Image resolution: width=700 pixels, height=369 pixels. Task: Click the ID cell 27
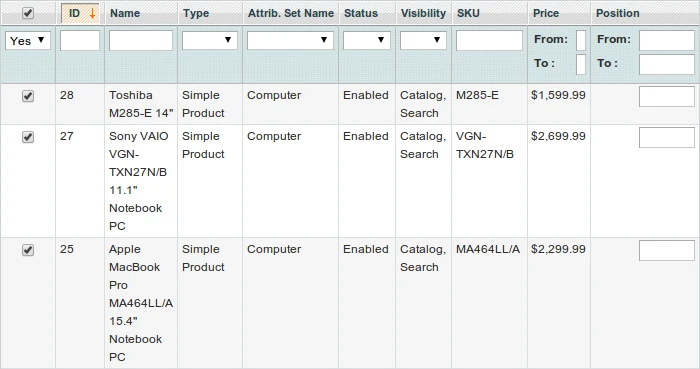pyautogui.click(x=67, y=136)
